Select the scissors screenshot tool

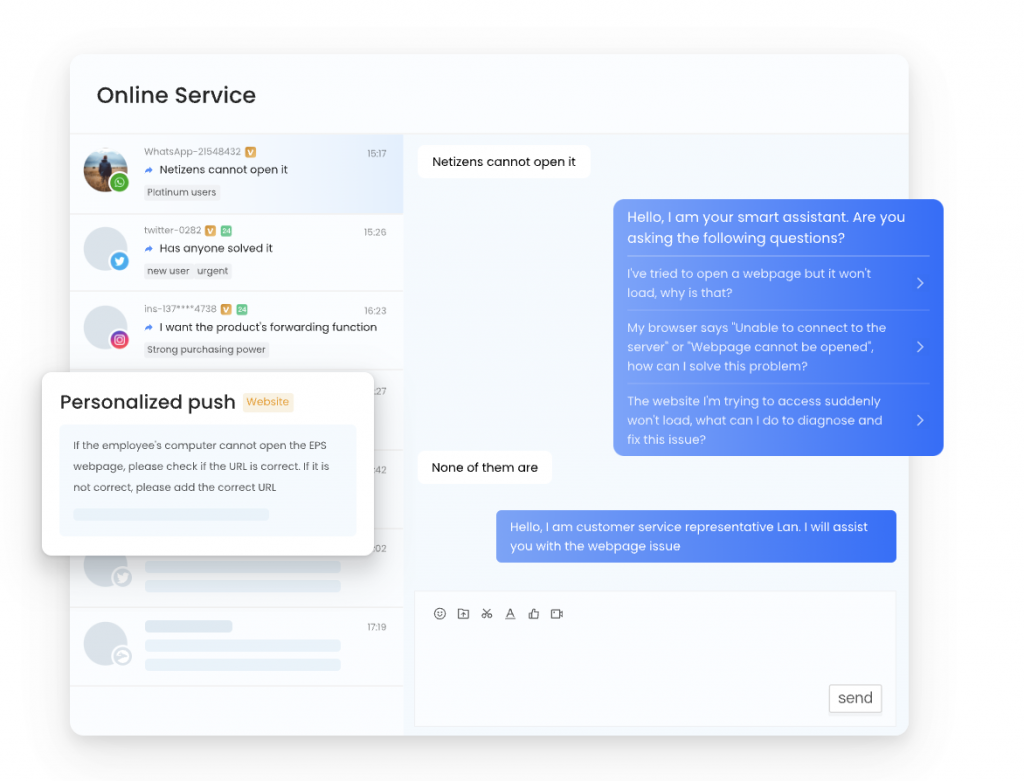point(487,614)
